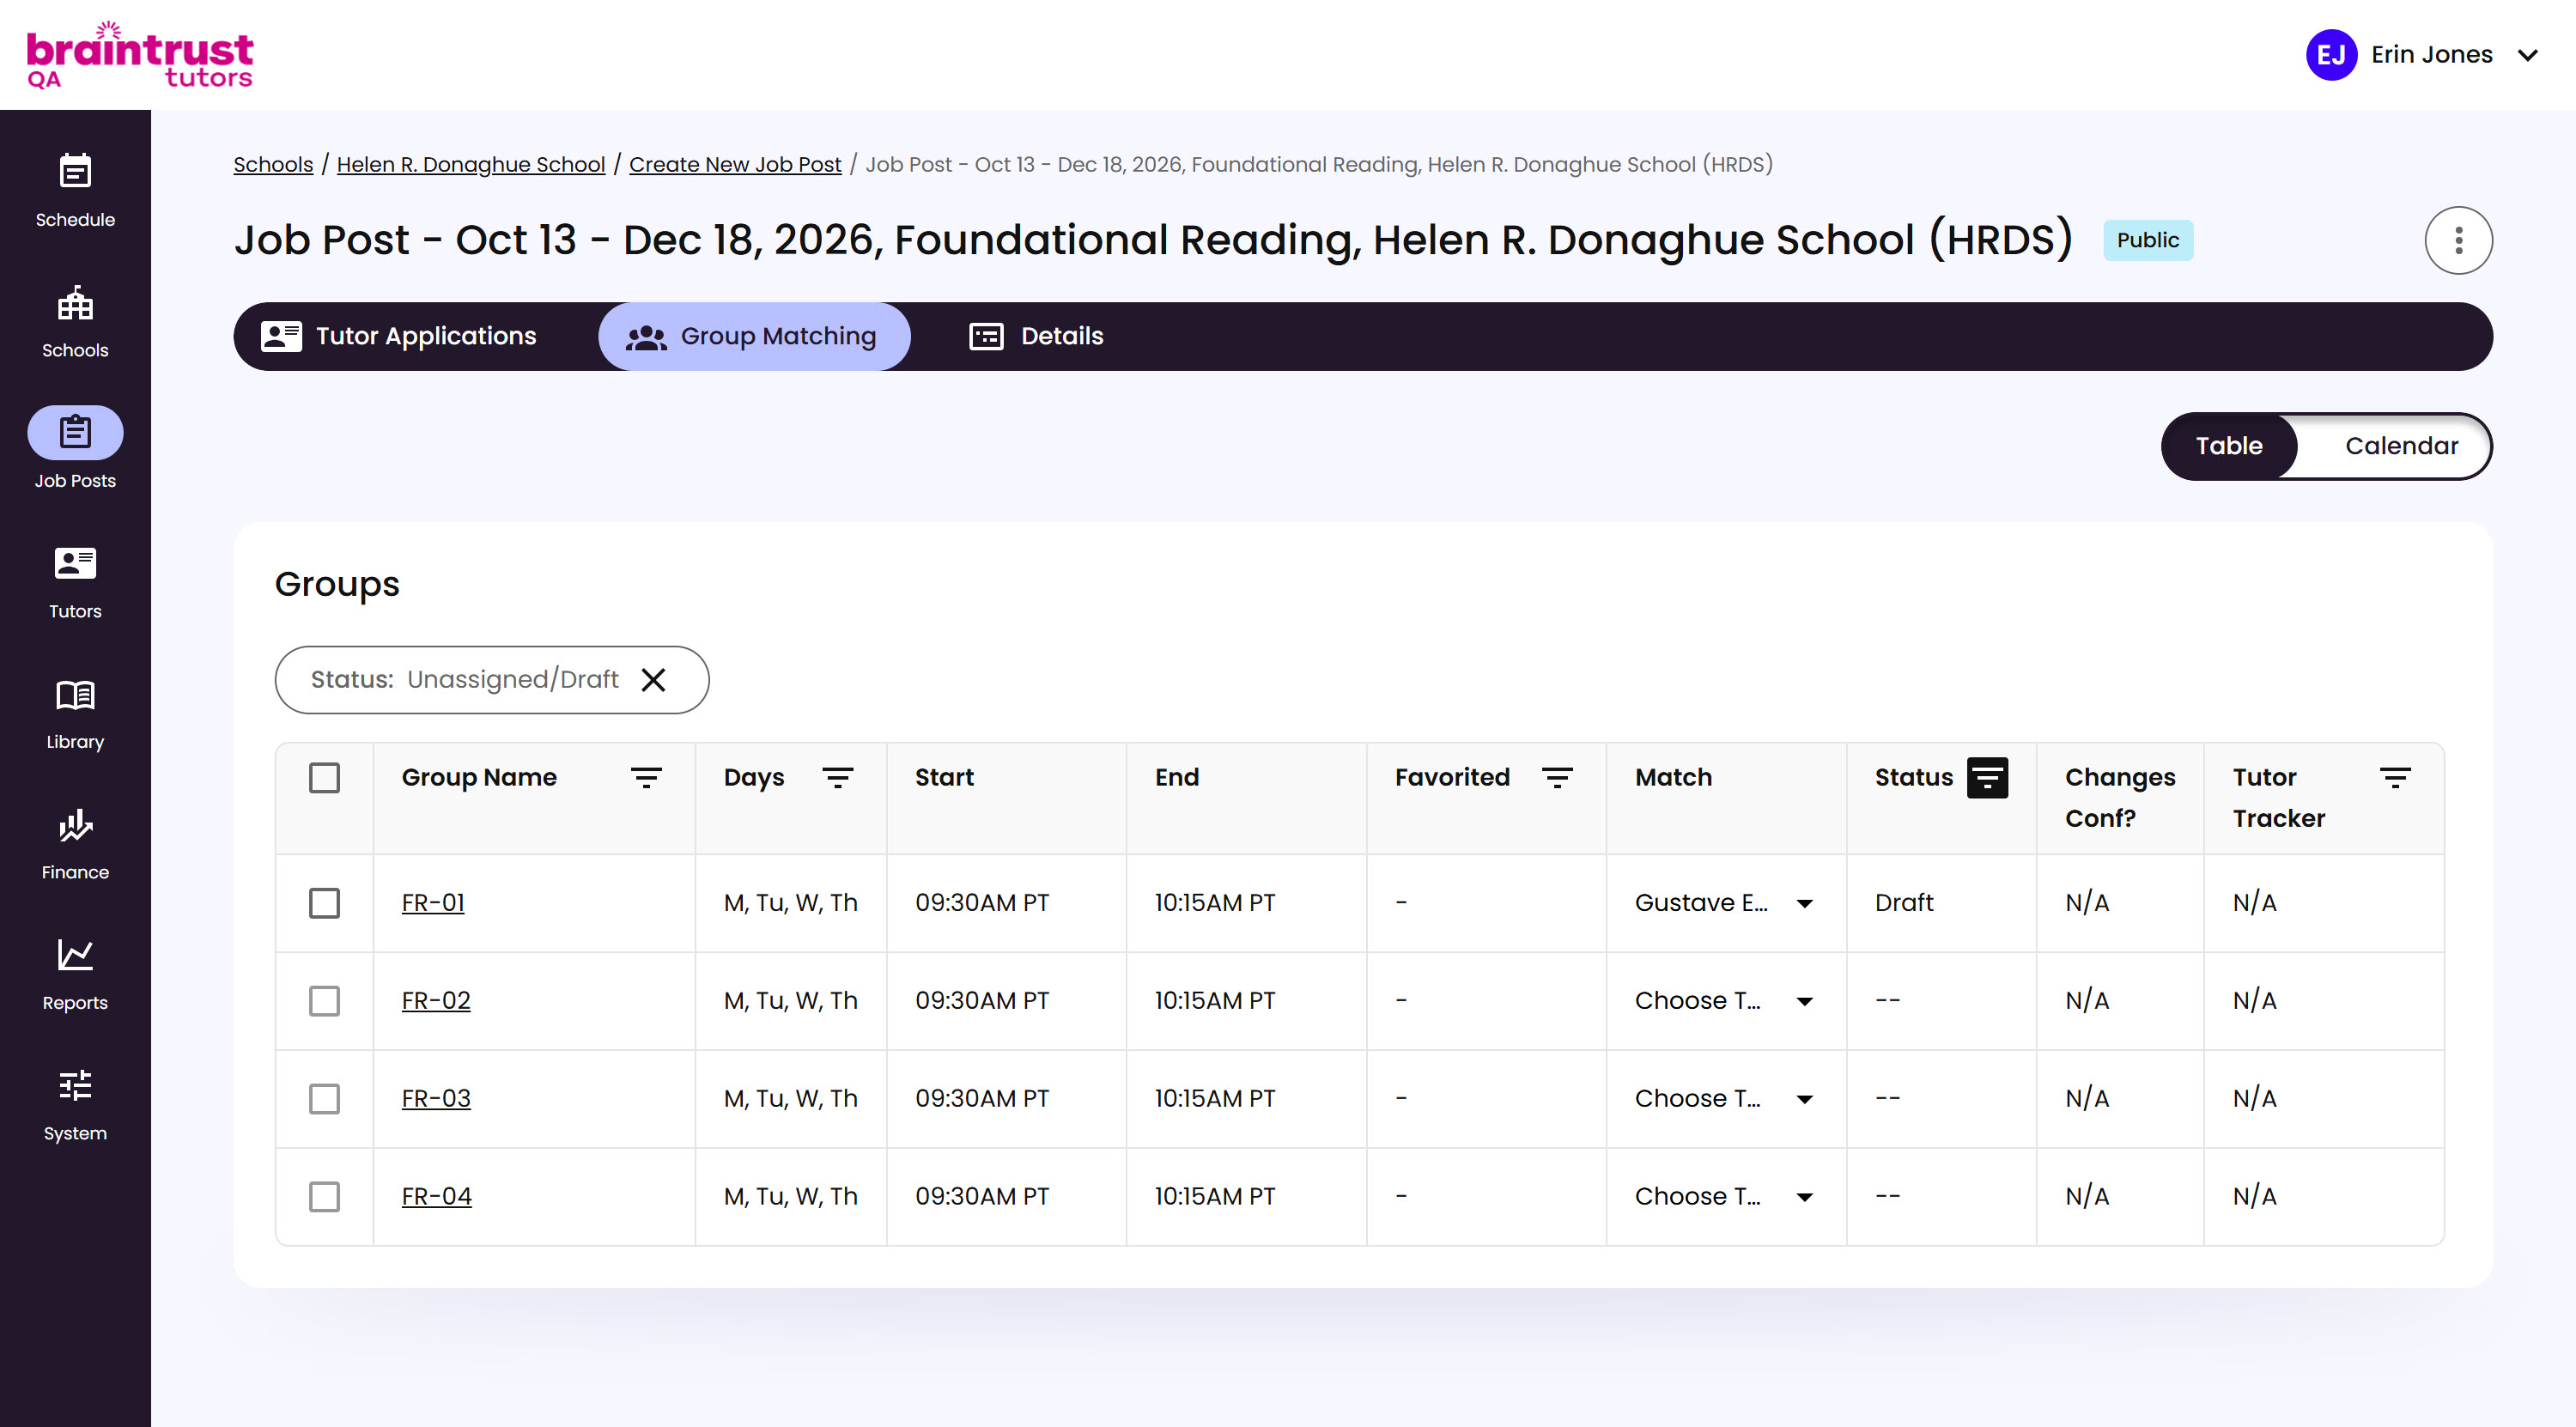
Task: Open the Choose Tutor dropdown for FR-04
Action: tap(1724, 1197)
